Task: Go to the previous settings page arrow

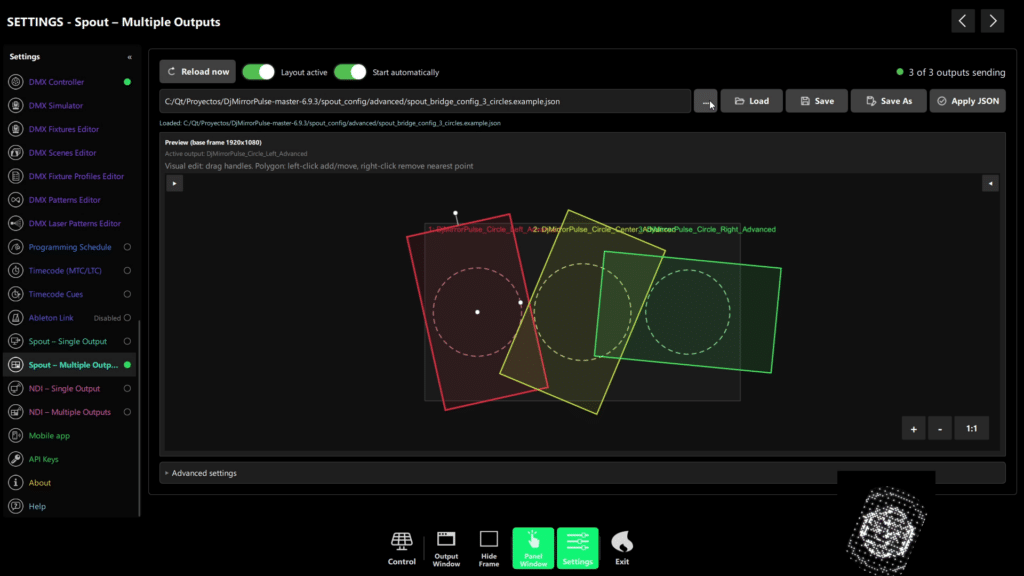Action: tap(963, 21)
